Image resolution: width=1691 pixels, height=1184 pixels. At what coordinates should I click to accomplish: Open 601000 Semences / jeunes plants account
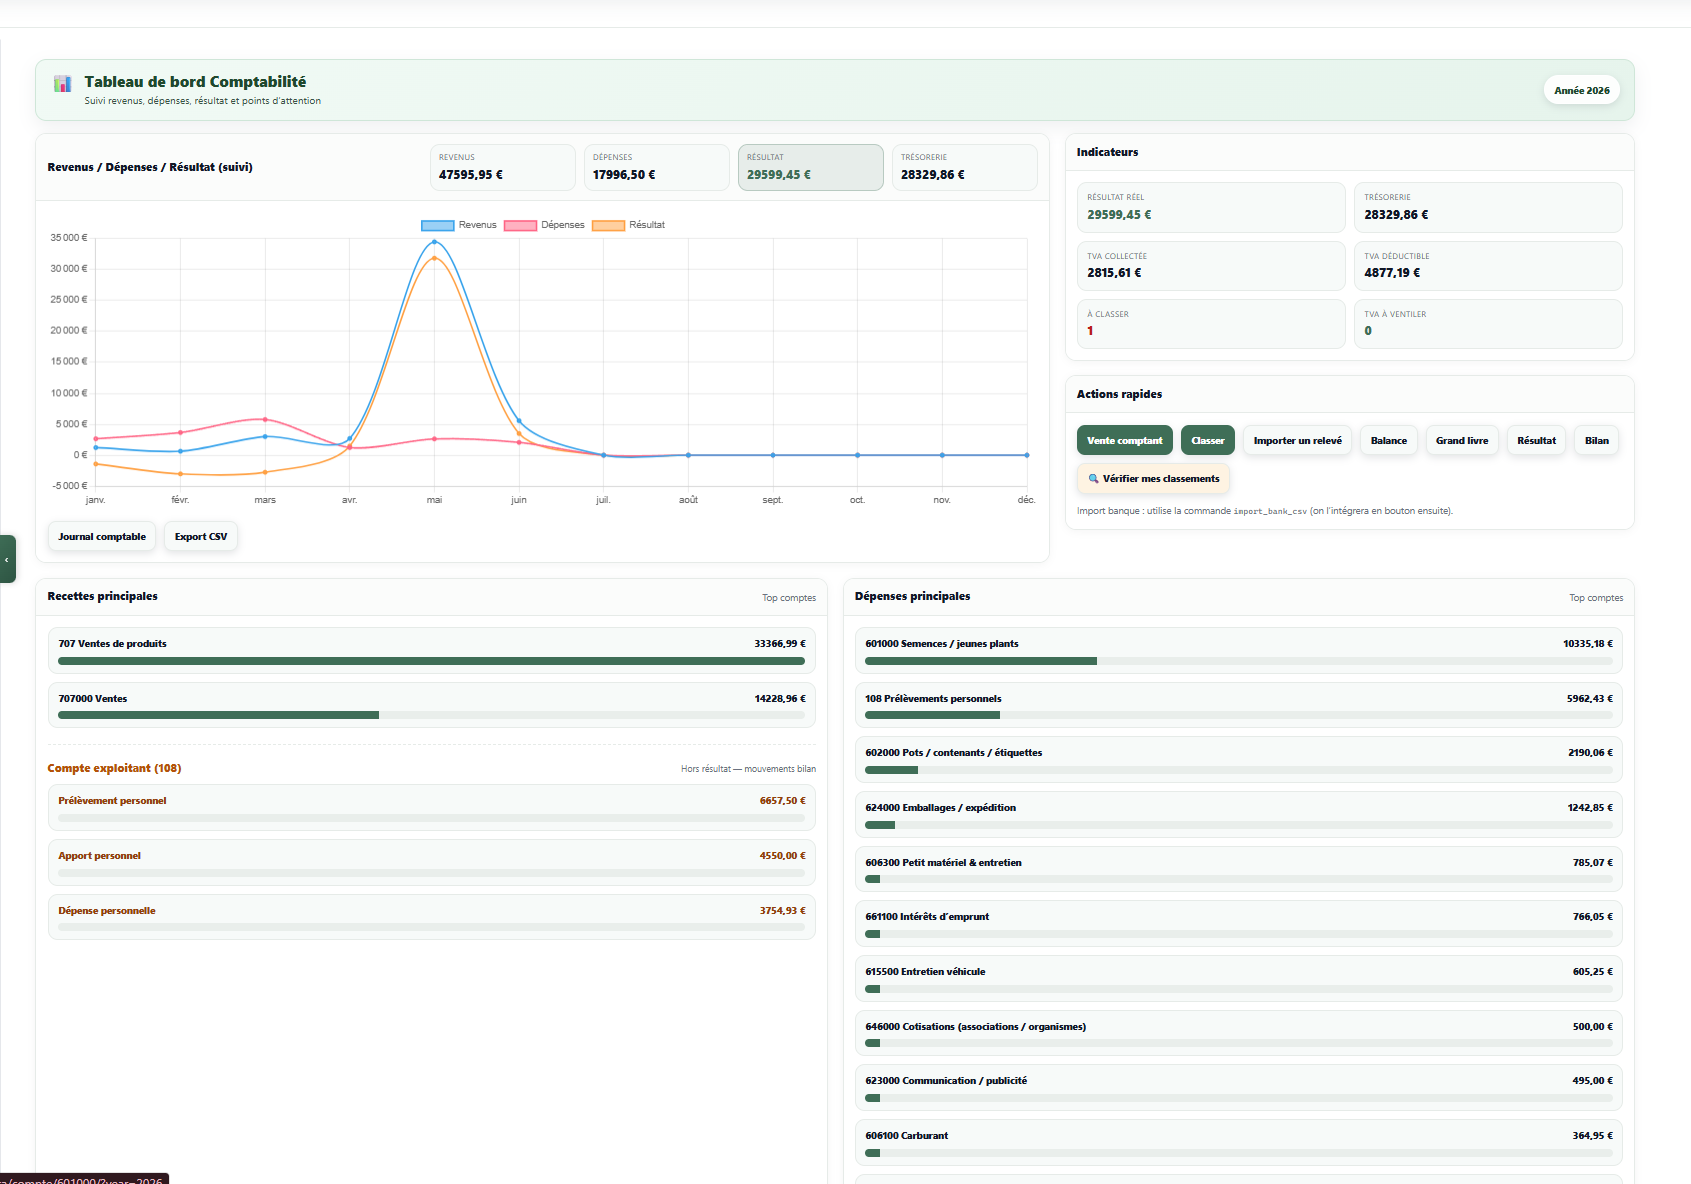(x=1239, y=650)
